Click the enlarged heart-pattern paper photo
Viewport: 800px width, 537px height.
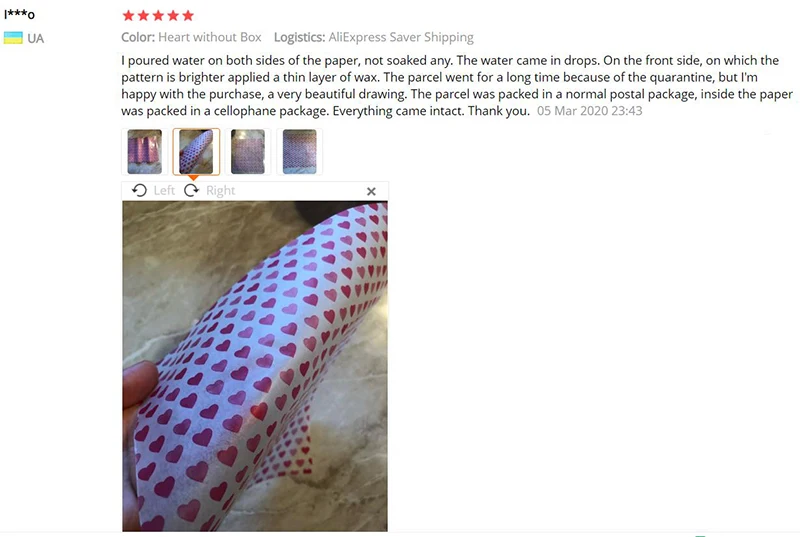[x=255, y=366]
